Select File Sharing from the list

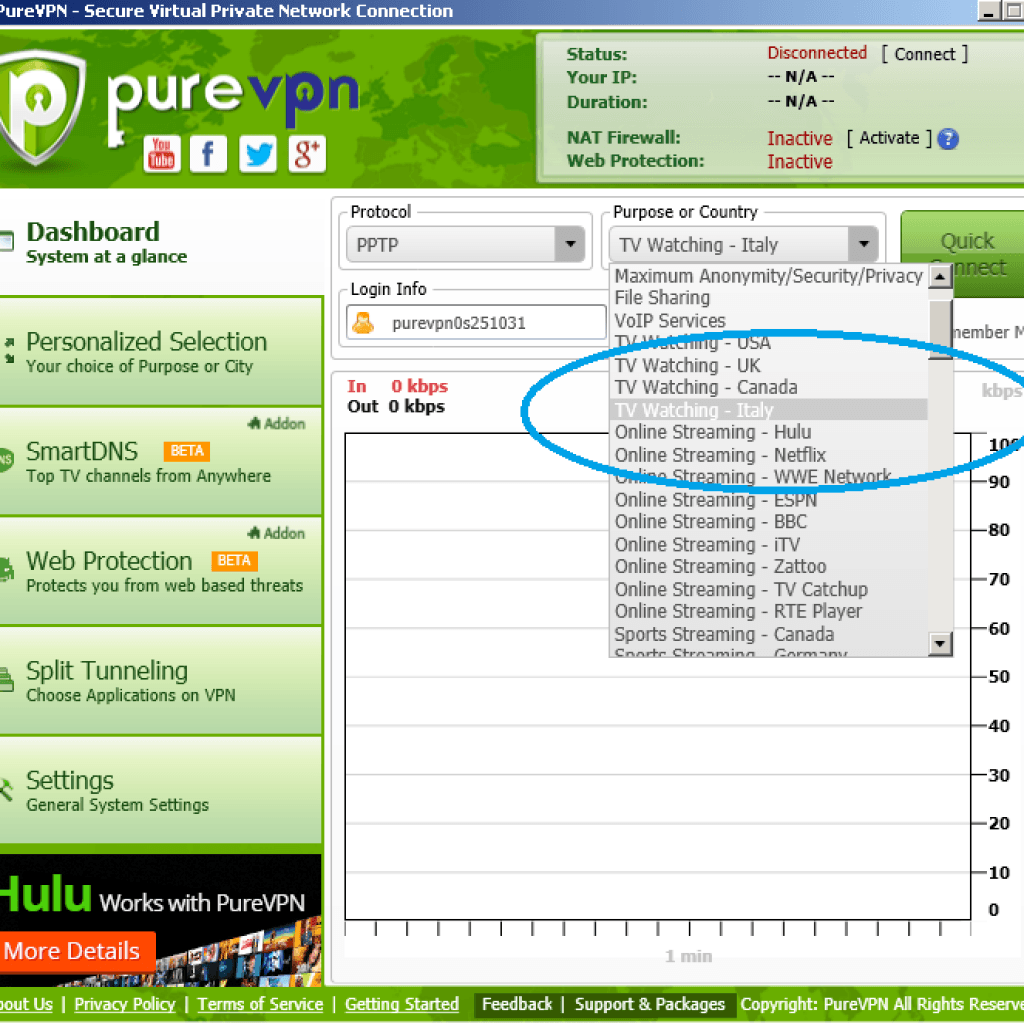pos(768,298)
